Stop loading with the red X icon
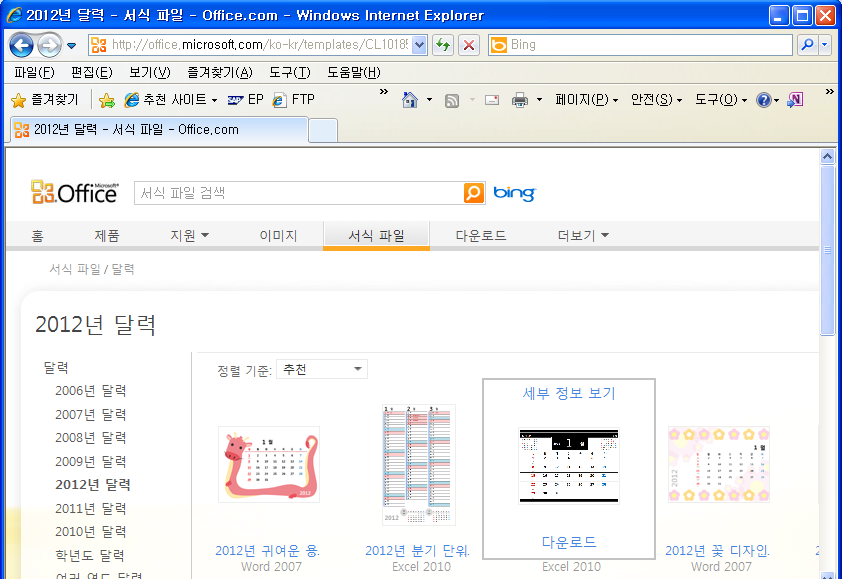The width and height of the screenshot is (842, 579). pos(469,45)
